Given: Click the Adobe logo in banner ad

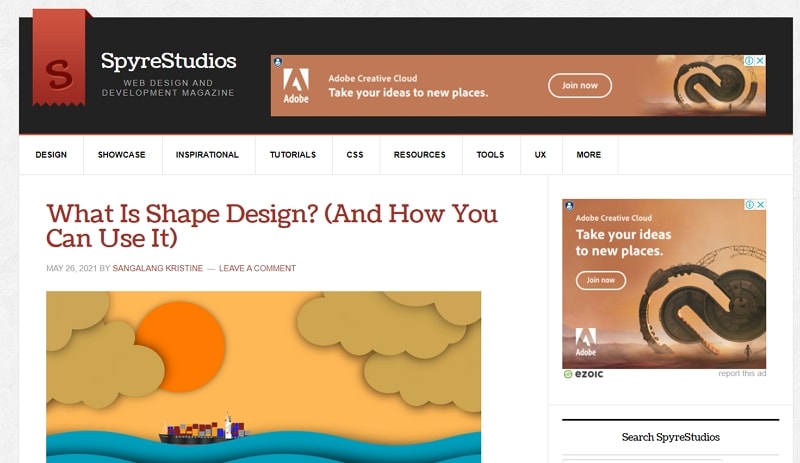Looking at the screenshot, I should click(296, 86).
